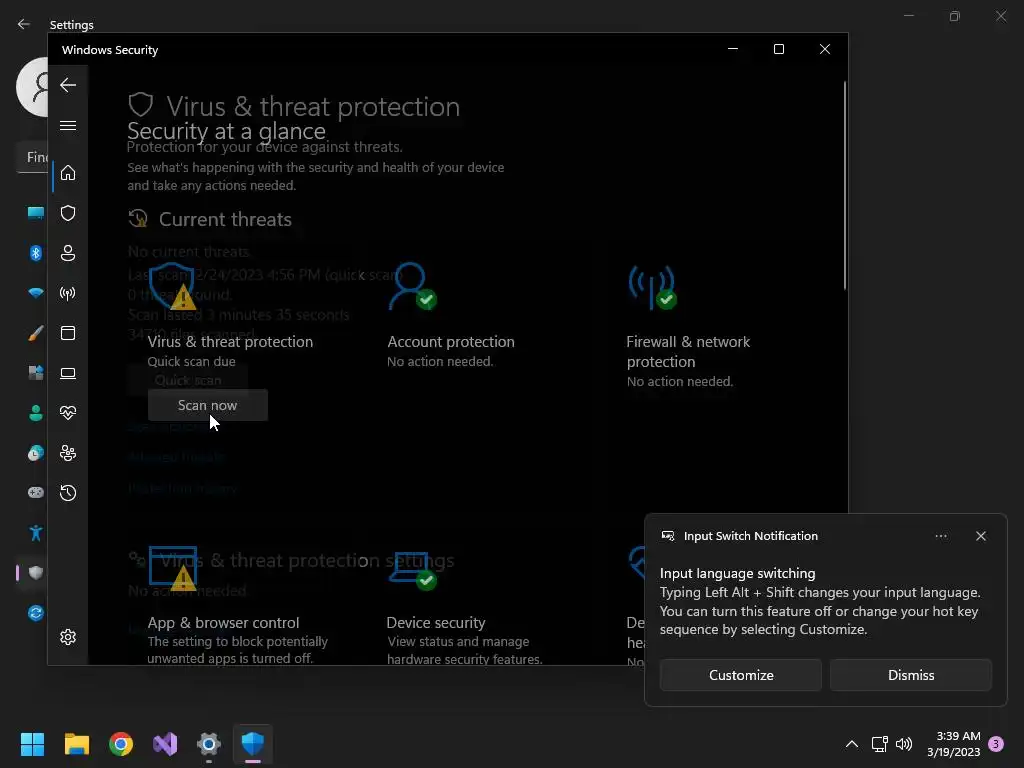Image resolution: width=1024 pixels, height=768 pixels.
Task: Dismiss the Input Switch Notification
Action: click(911, 675)
